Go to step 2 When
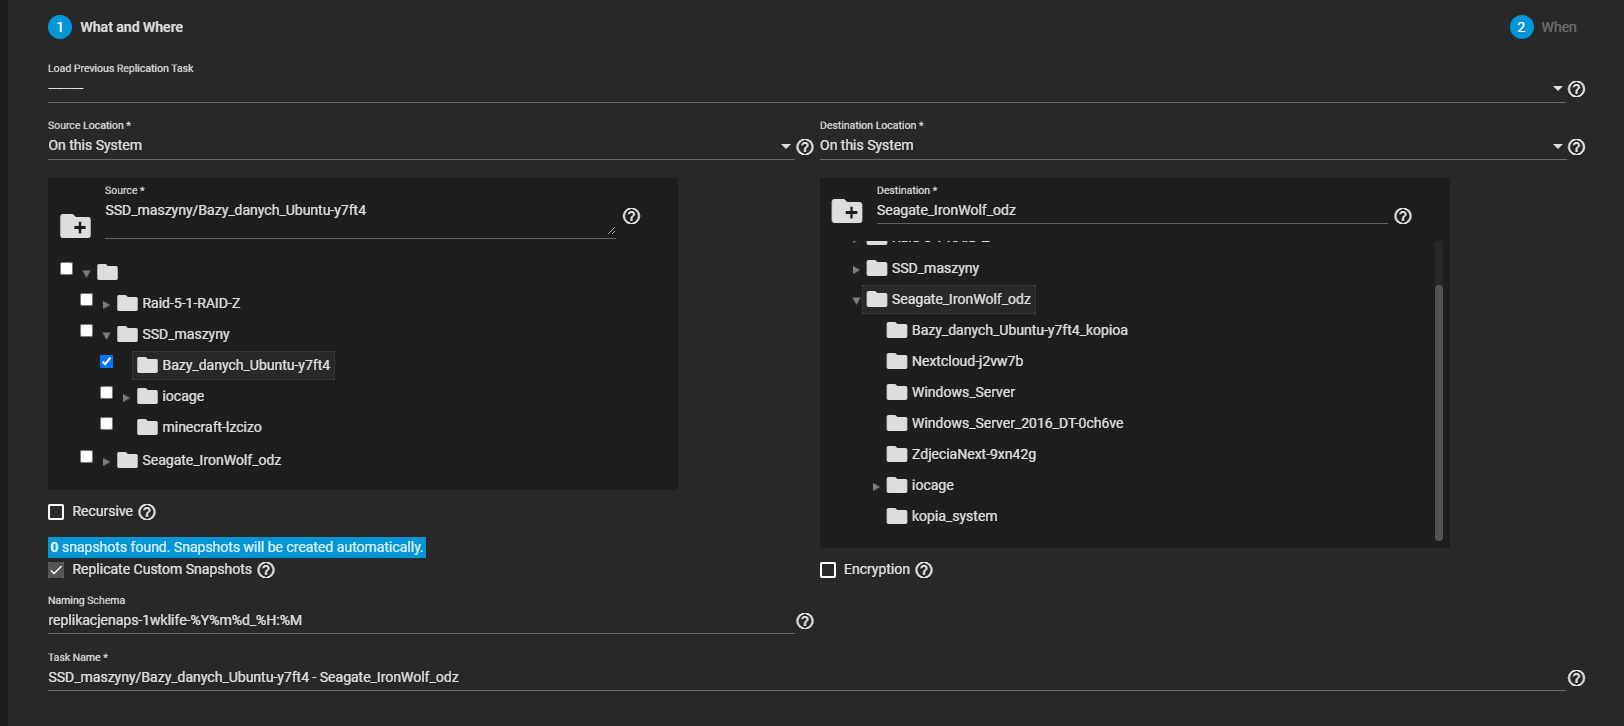 pyautogui.click(x=1543, y=27)
